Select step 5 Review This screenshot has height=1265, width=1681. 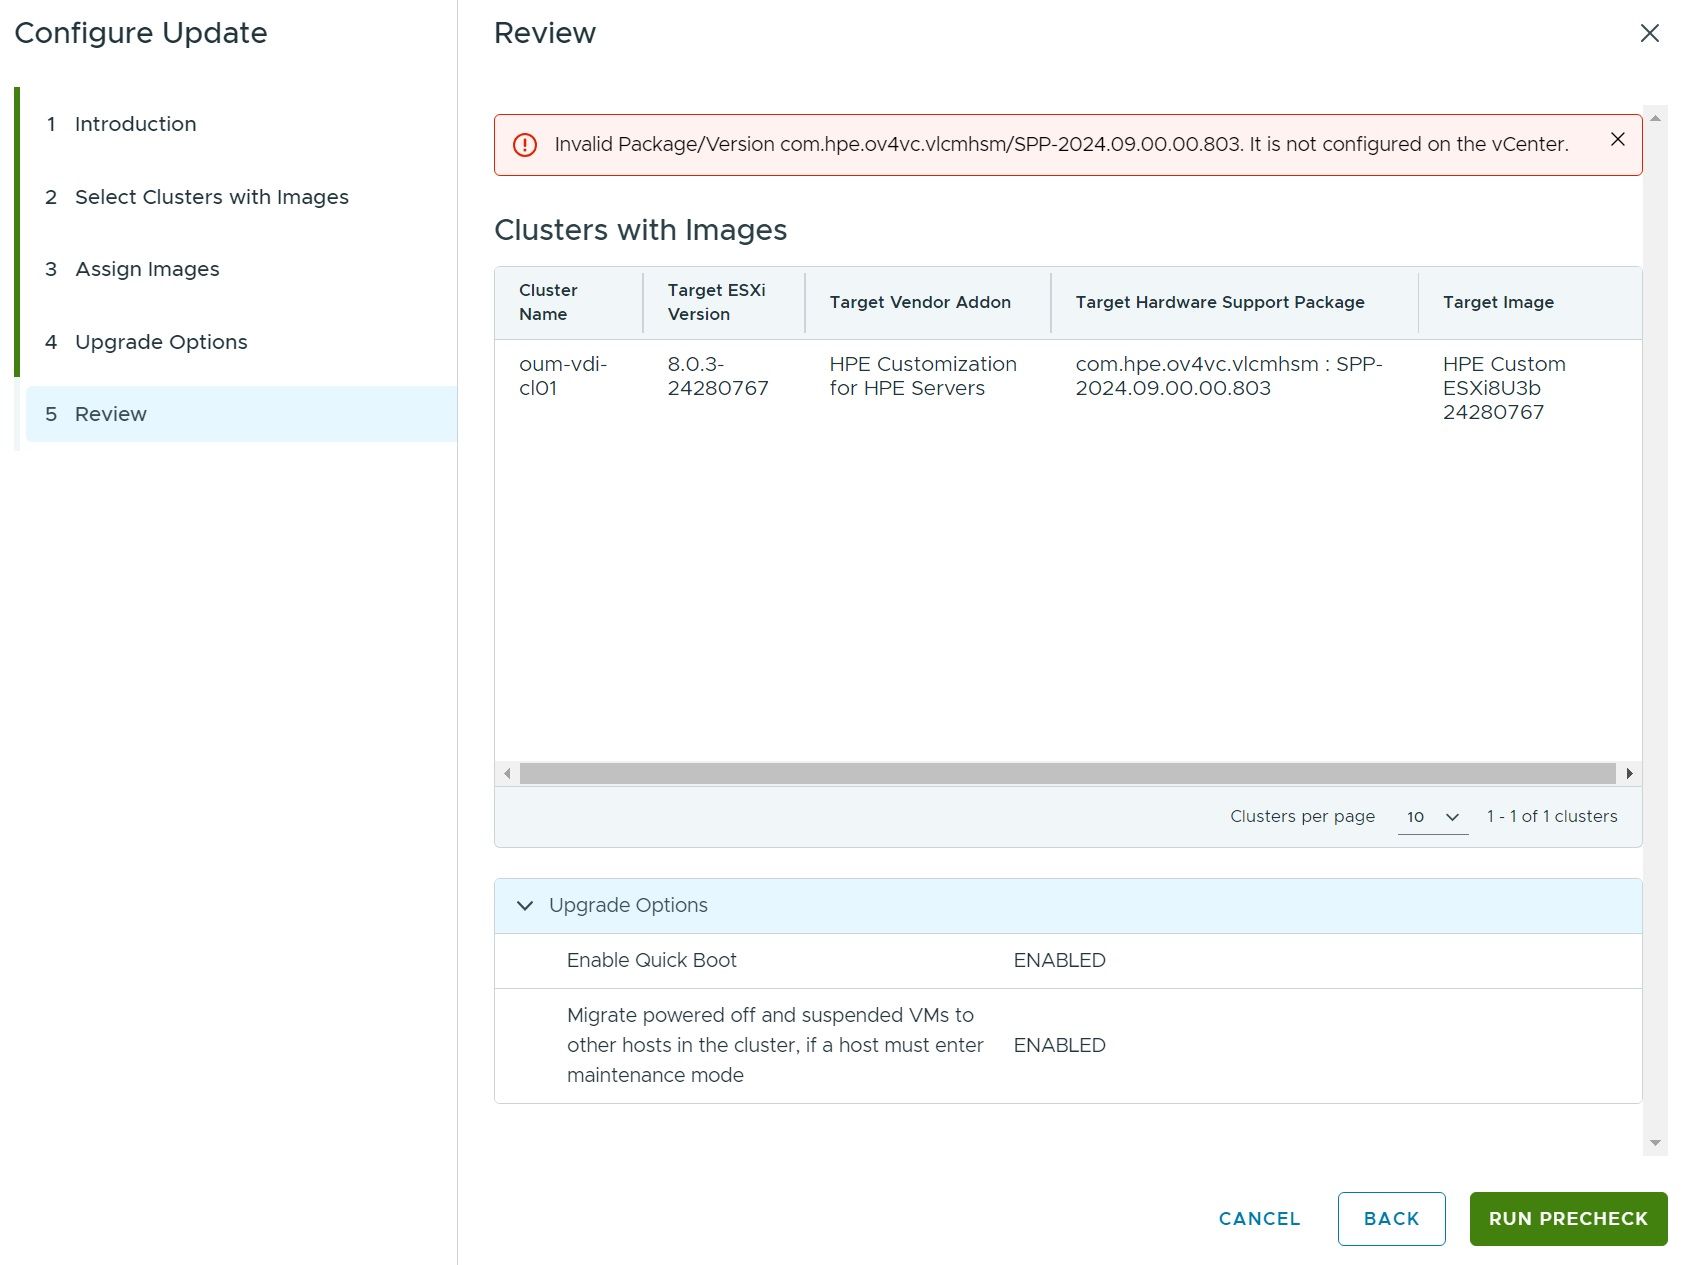point(241,414)
